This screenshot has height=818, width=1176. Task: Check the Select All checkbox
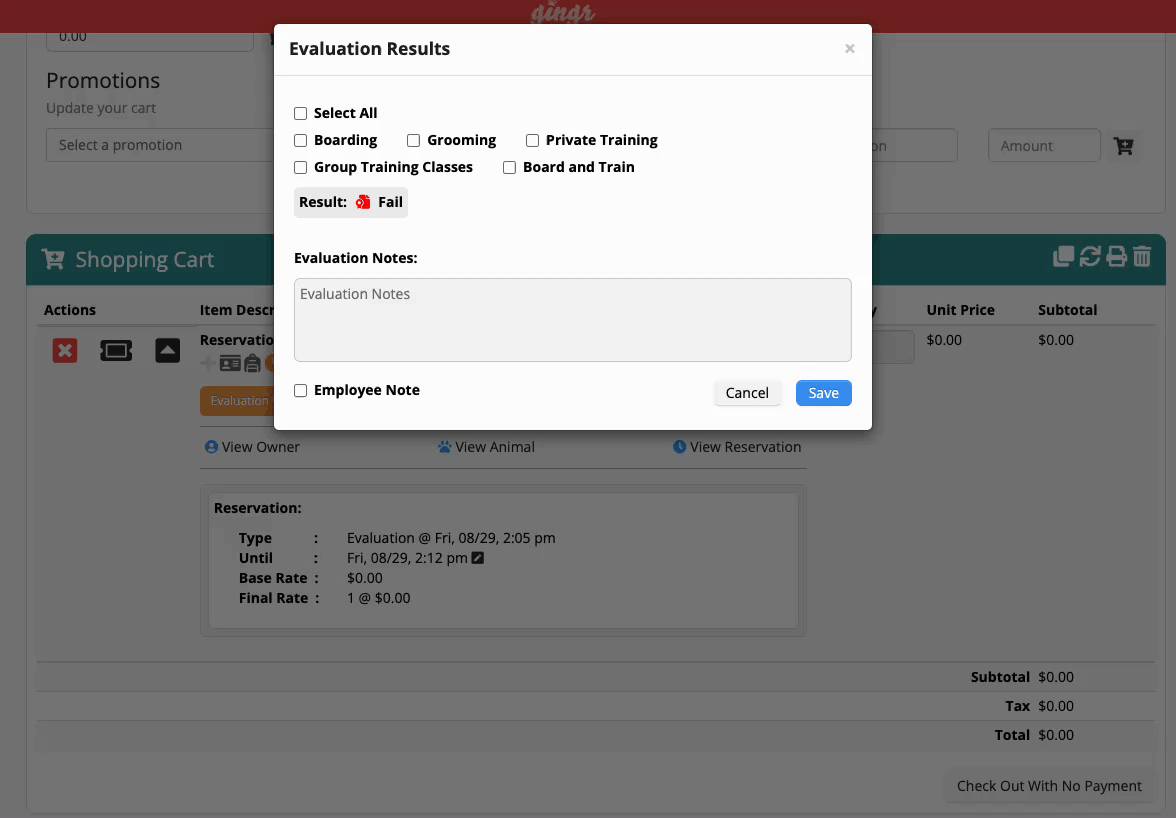tap(301, 114)
